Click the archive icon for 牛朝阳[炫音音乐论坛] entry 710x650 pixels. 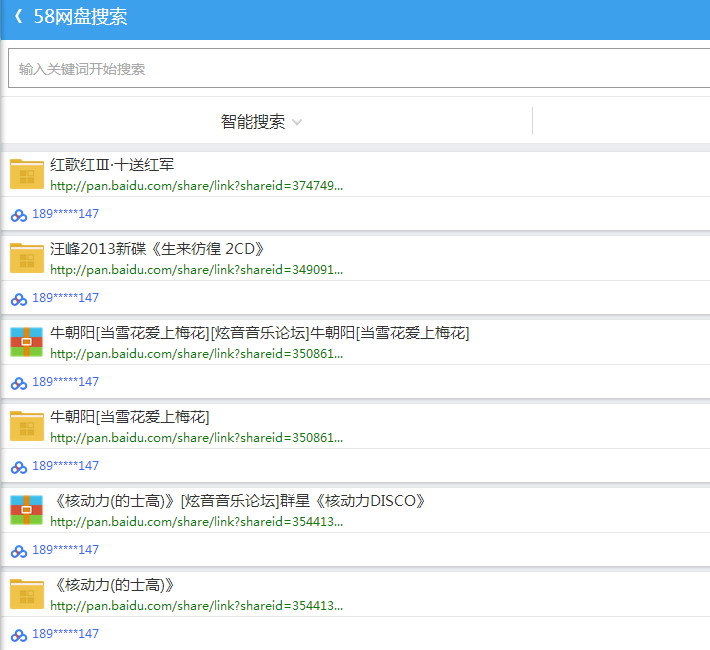click(x=27, y=342)
